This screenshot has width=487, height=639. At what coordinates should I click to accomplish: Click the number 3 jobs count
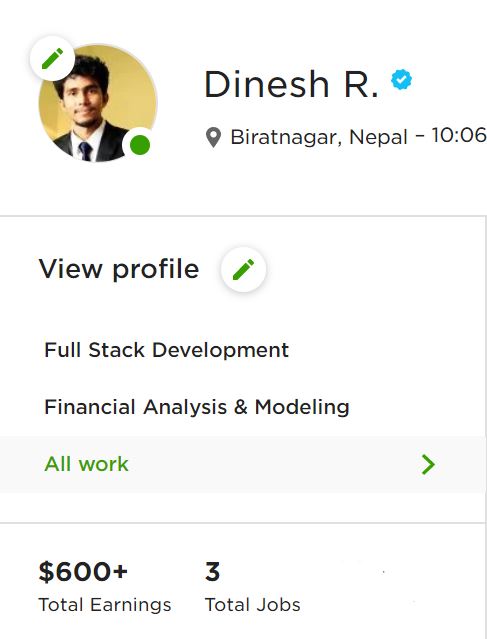pyautogui.click(x=213, y=571)
